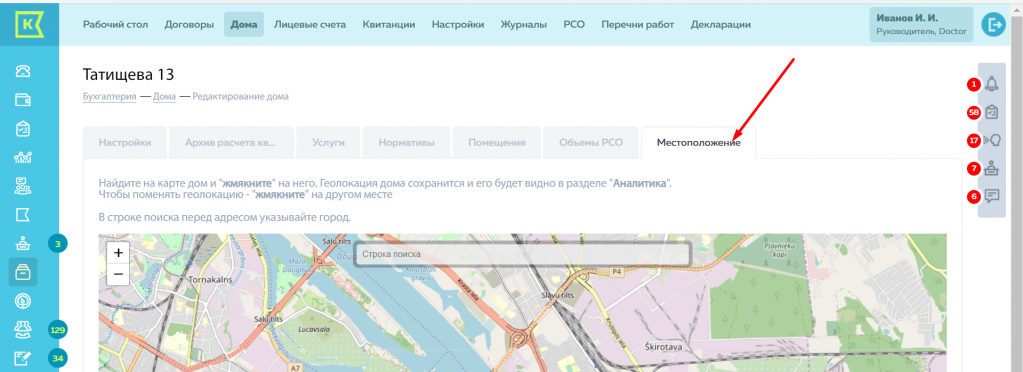
Task: Open the telephone icon in left sidebar
Action: [x=23, y=71]
